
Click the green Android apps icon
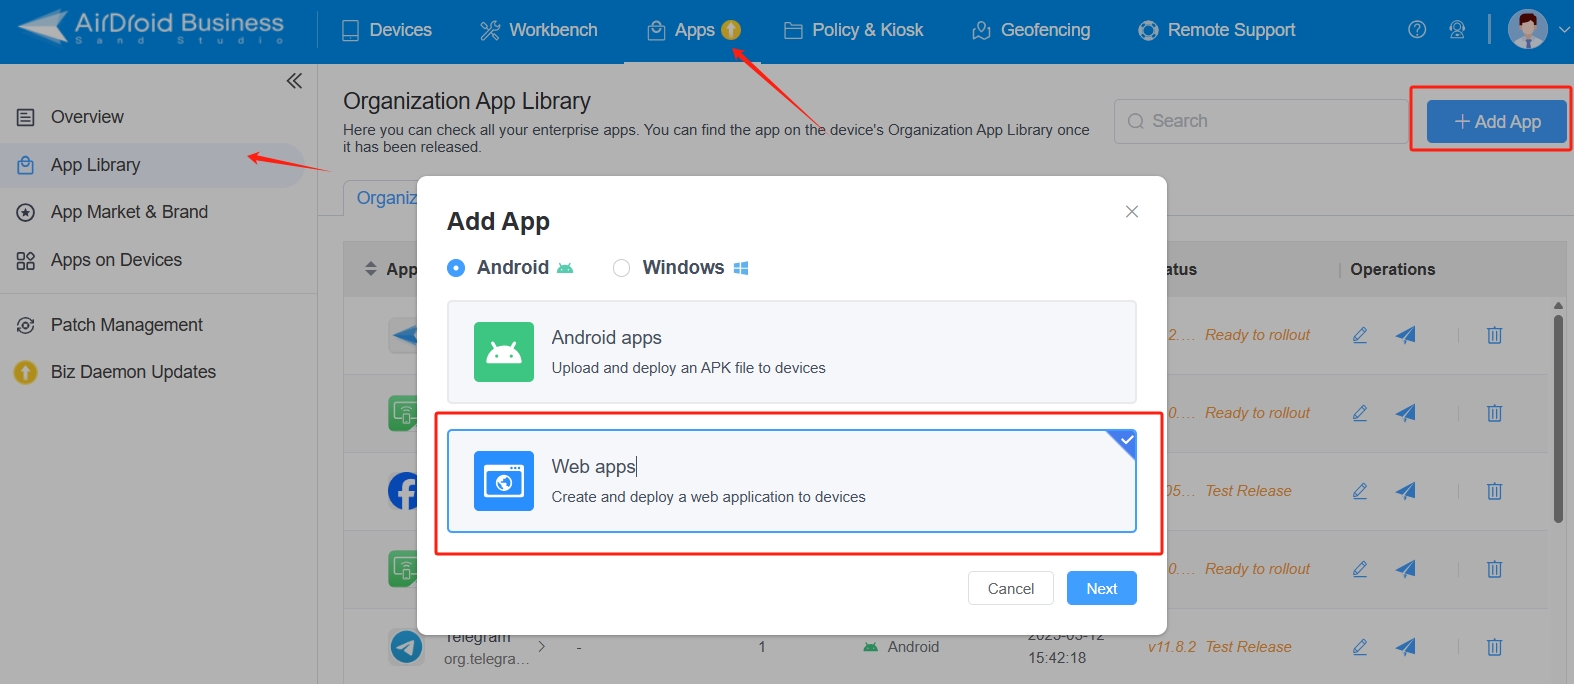[504, 352]
